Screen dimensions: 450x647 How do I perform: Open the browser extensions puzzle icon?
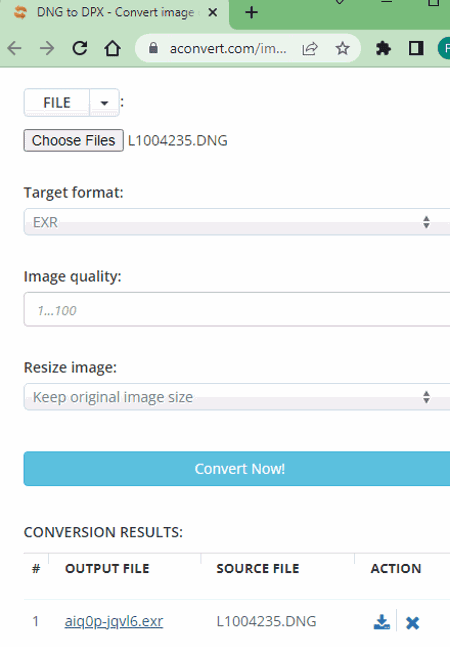tap(383, 49)
